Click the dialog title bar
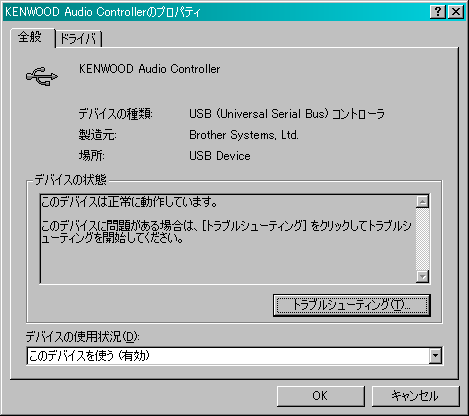This screenshot has width=469, height=416. [217, 12]
